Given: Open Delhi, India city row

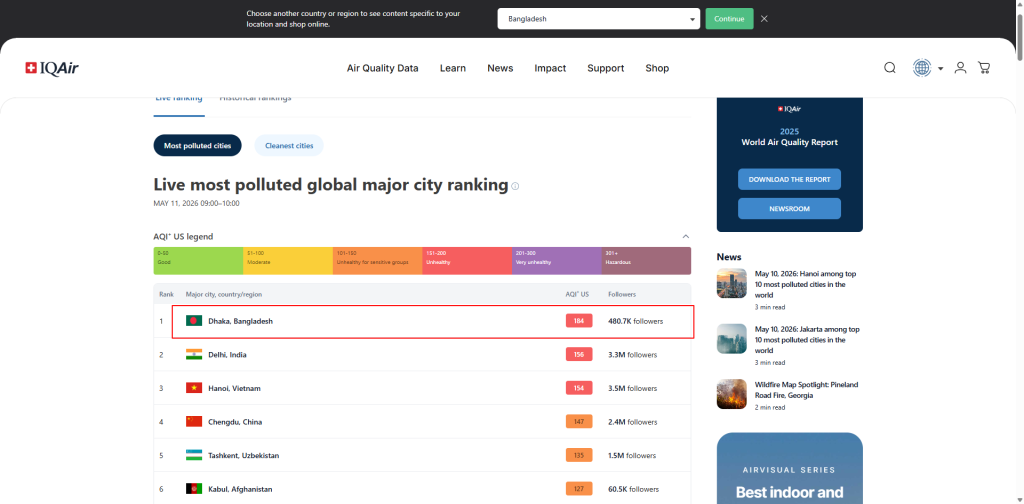Looking at the screenshot, I should [x=423, y=354].
